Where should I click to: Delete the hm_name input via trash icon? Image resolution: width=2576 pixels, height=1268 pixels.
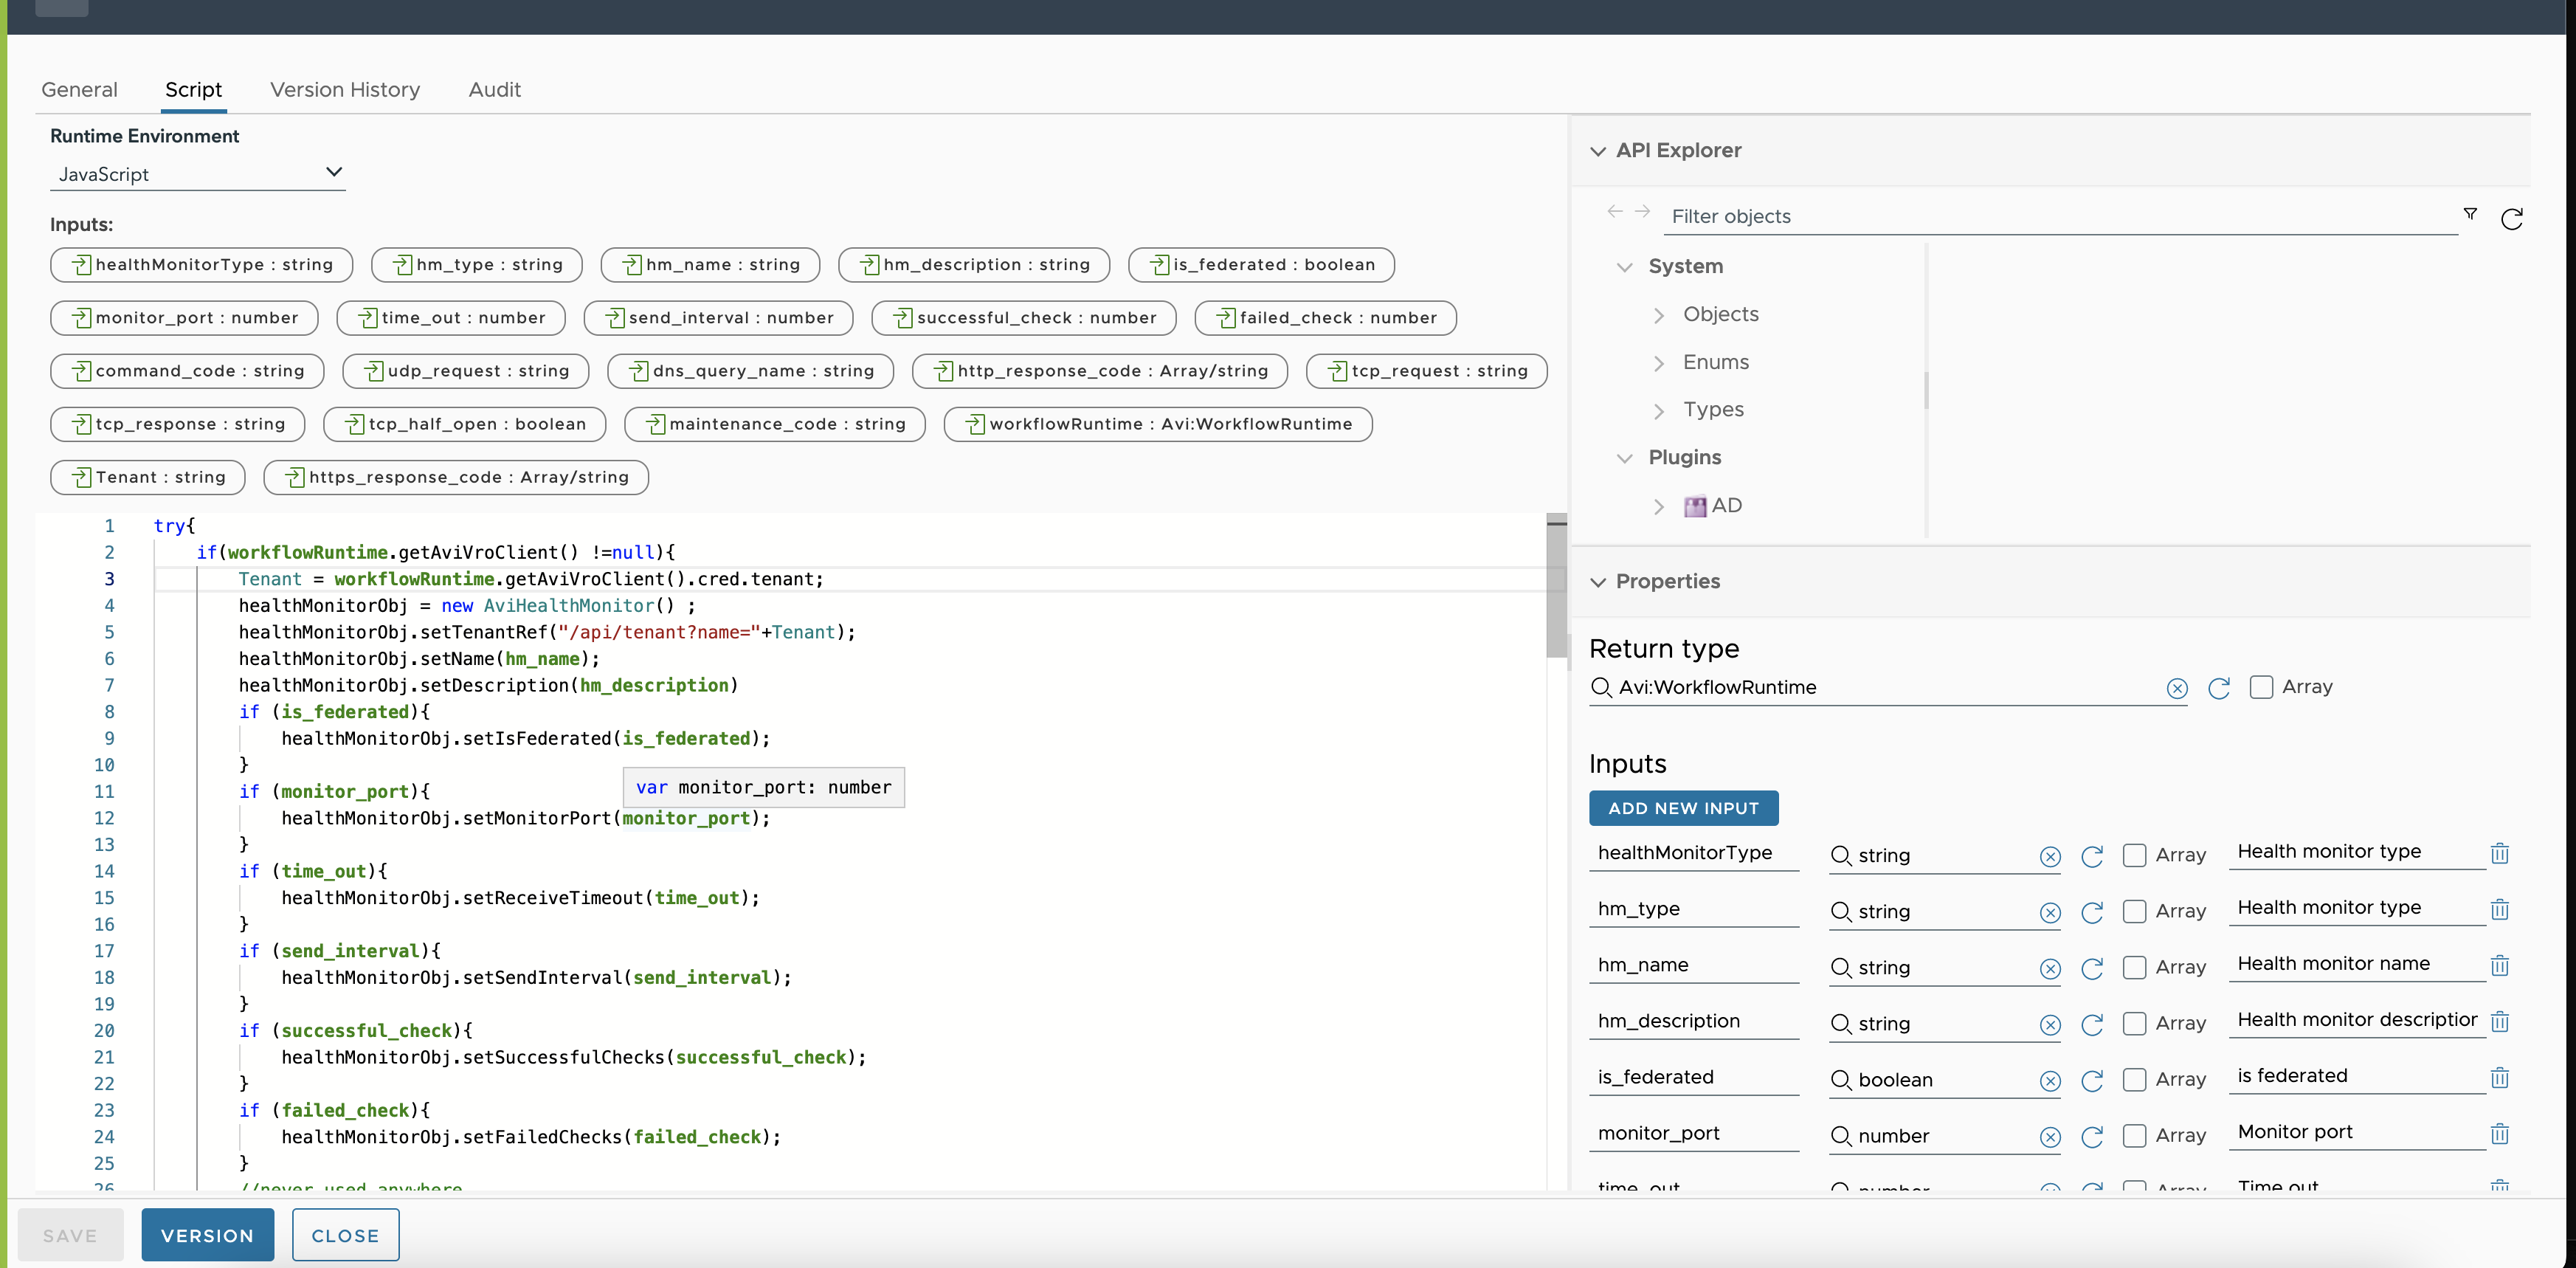2501,966
